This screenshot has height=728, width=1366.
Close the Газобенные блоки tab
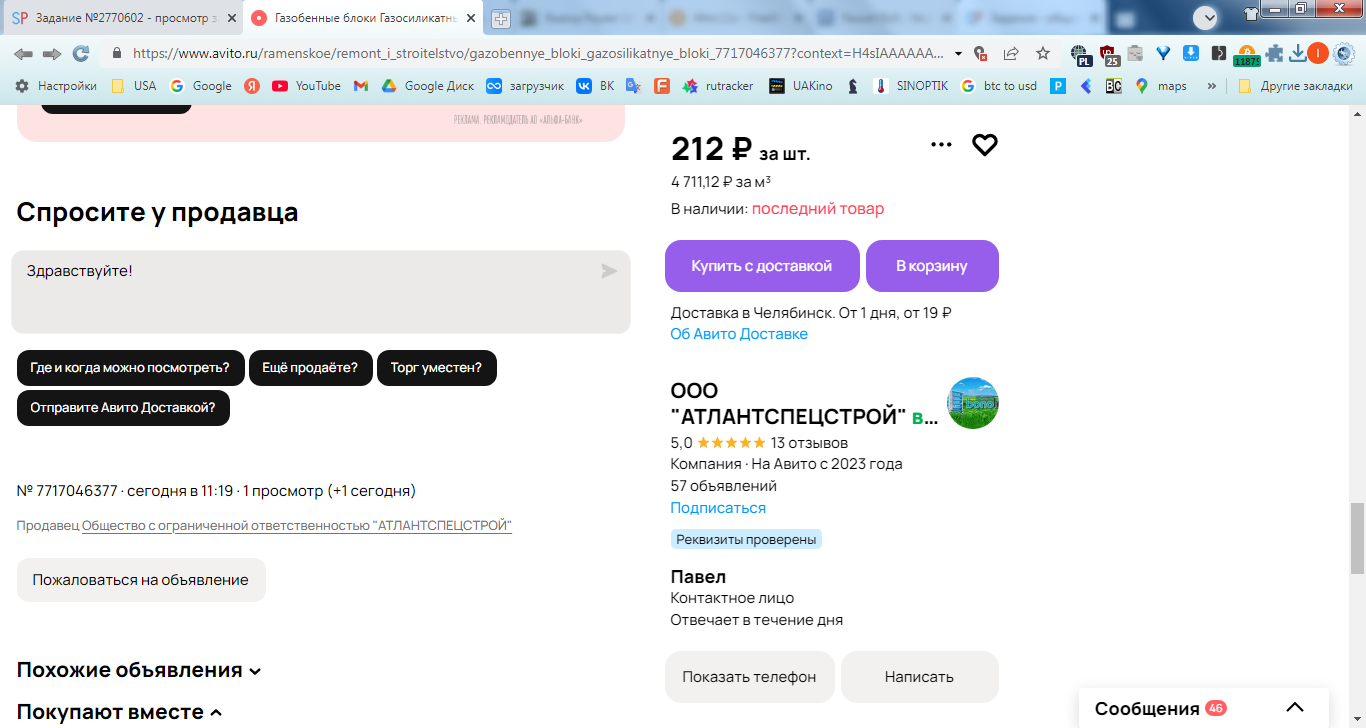click(471, 18)
